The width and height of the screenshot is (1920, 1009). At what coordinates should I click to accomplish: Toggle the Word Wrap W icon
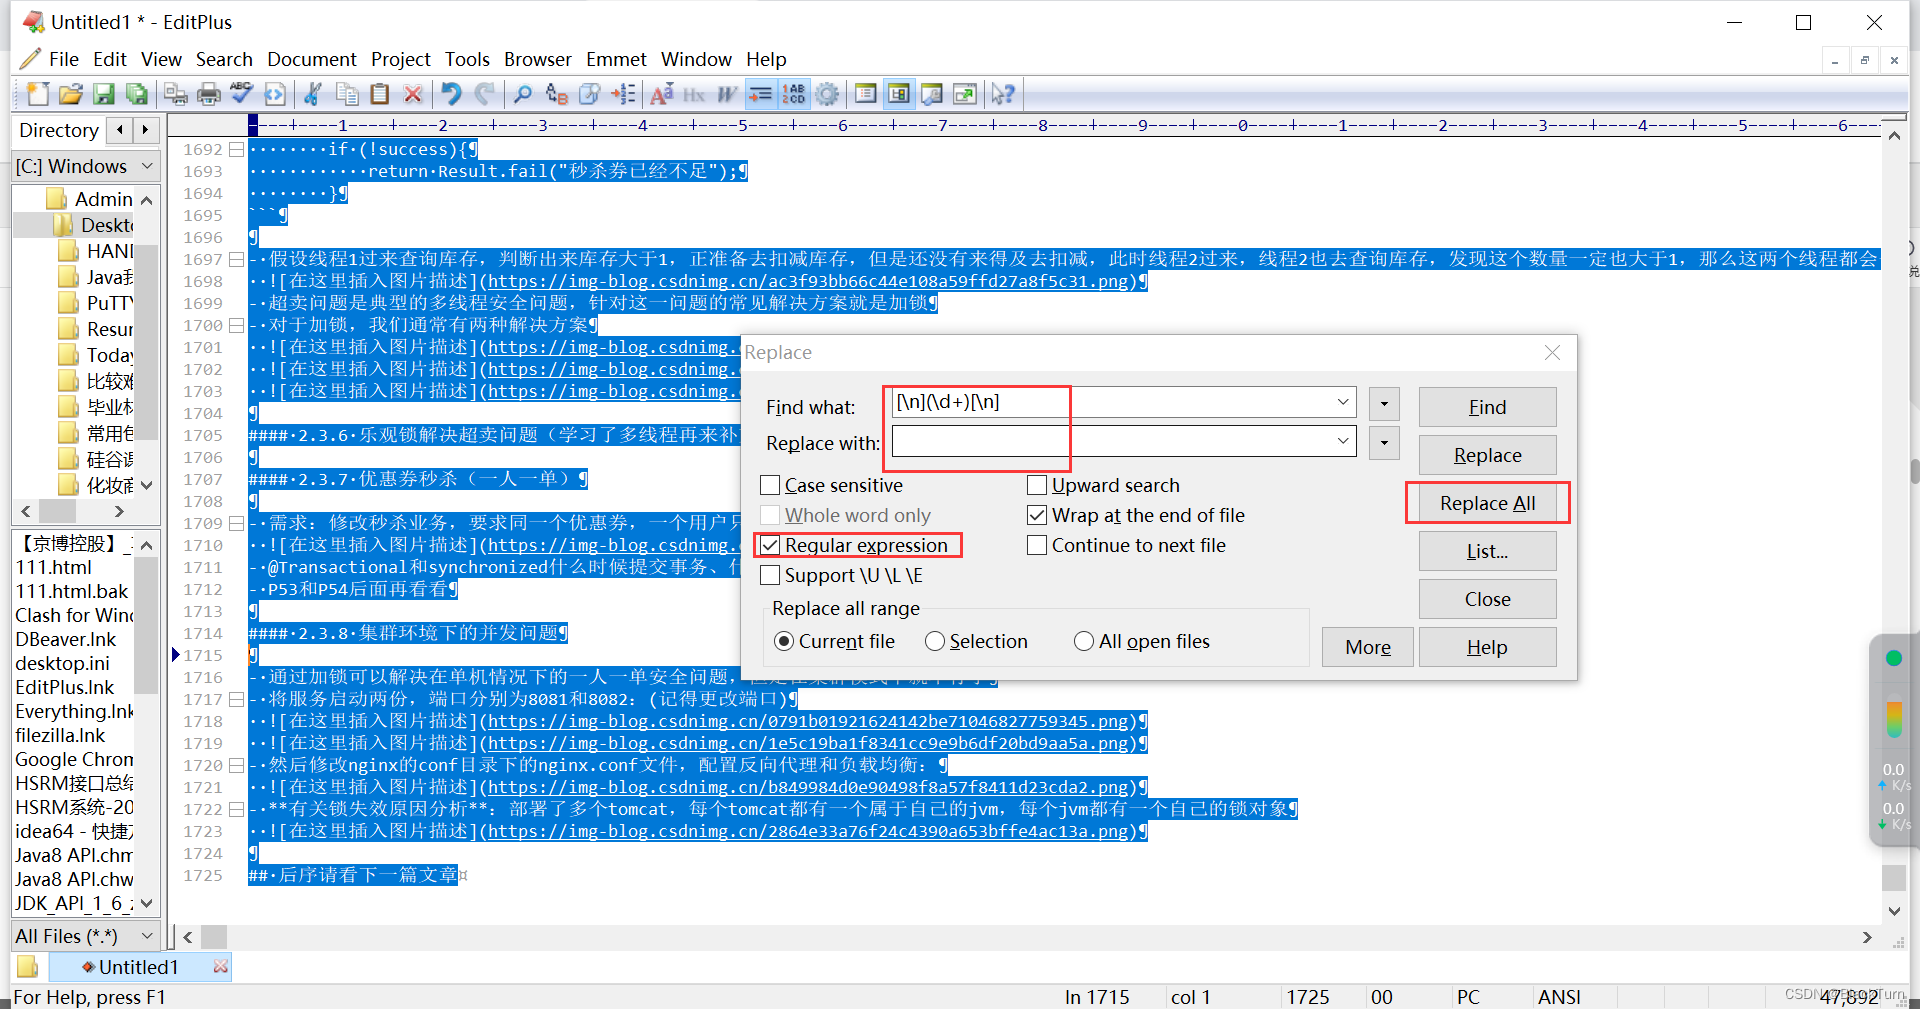coord(727,94)
